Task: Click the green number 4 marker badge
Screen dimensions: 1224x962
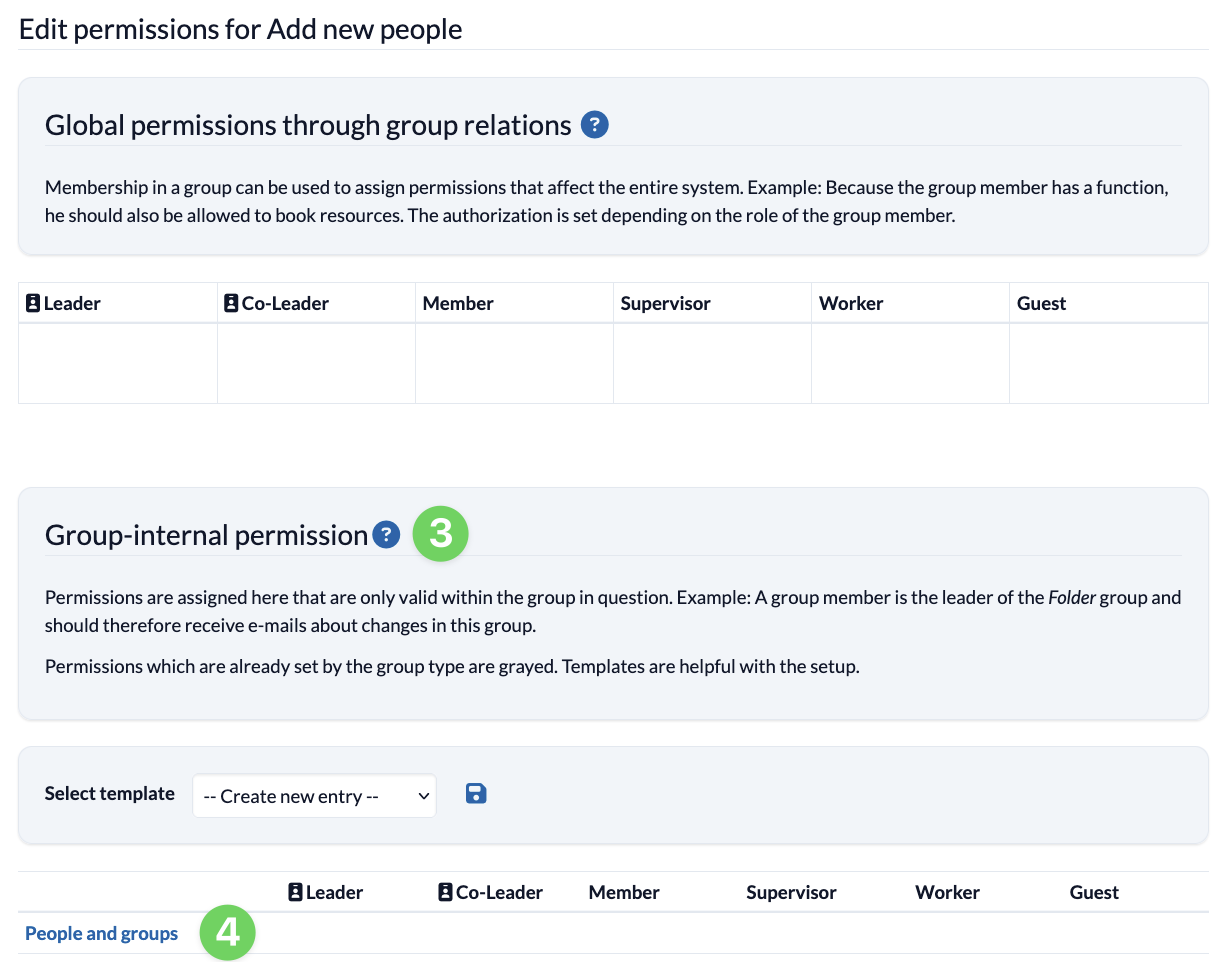Action: coord(228,933)
